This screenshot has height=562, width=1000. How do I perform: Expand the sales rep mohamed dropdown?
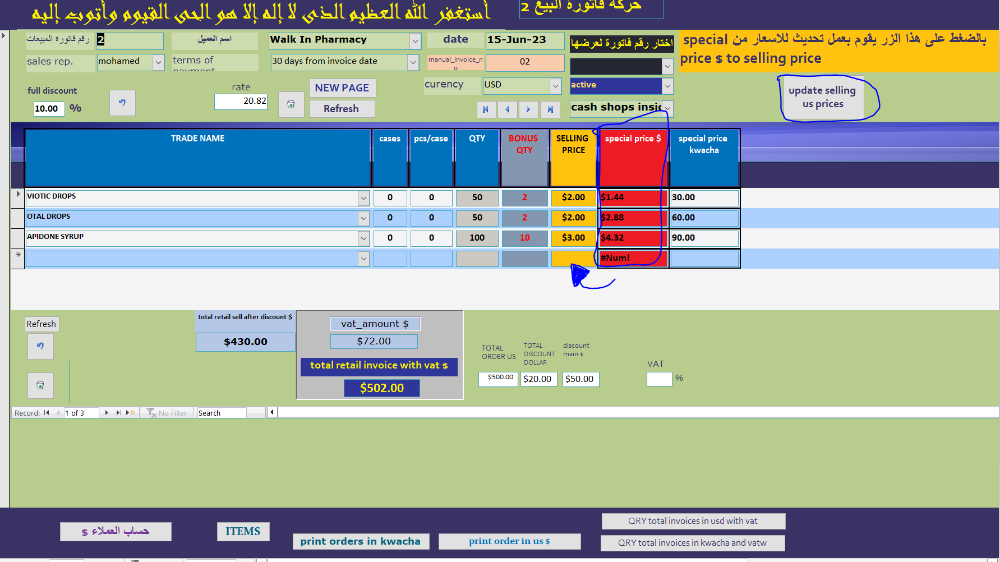click(158, 62)
